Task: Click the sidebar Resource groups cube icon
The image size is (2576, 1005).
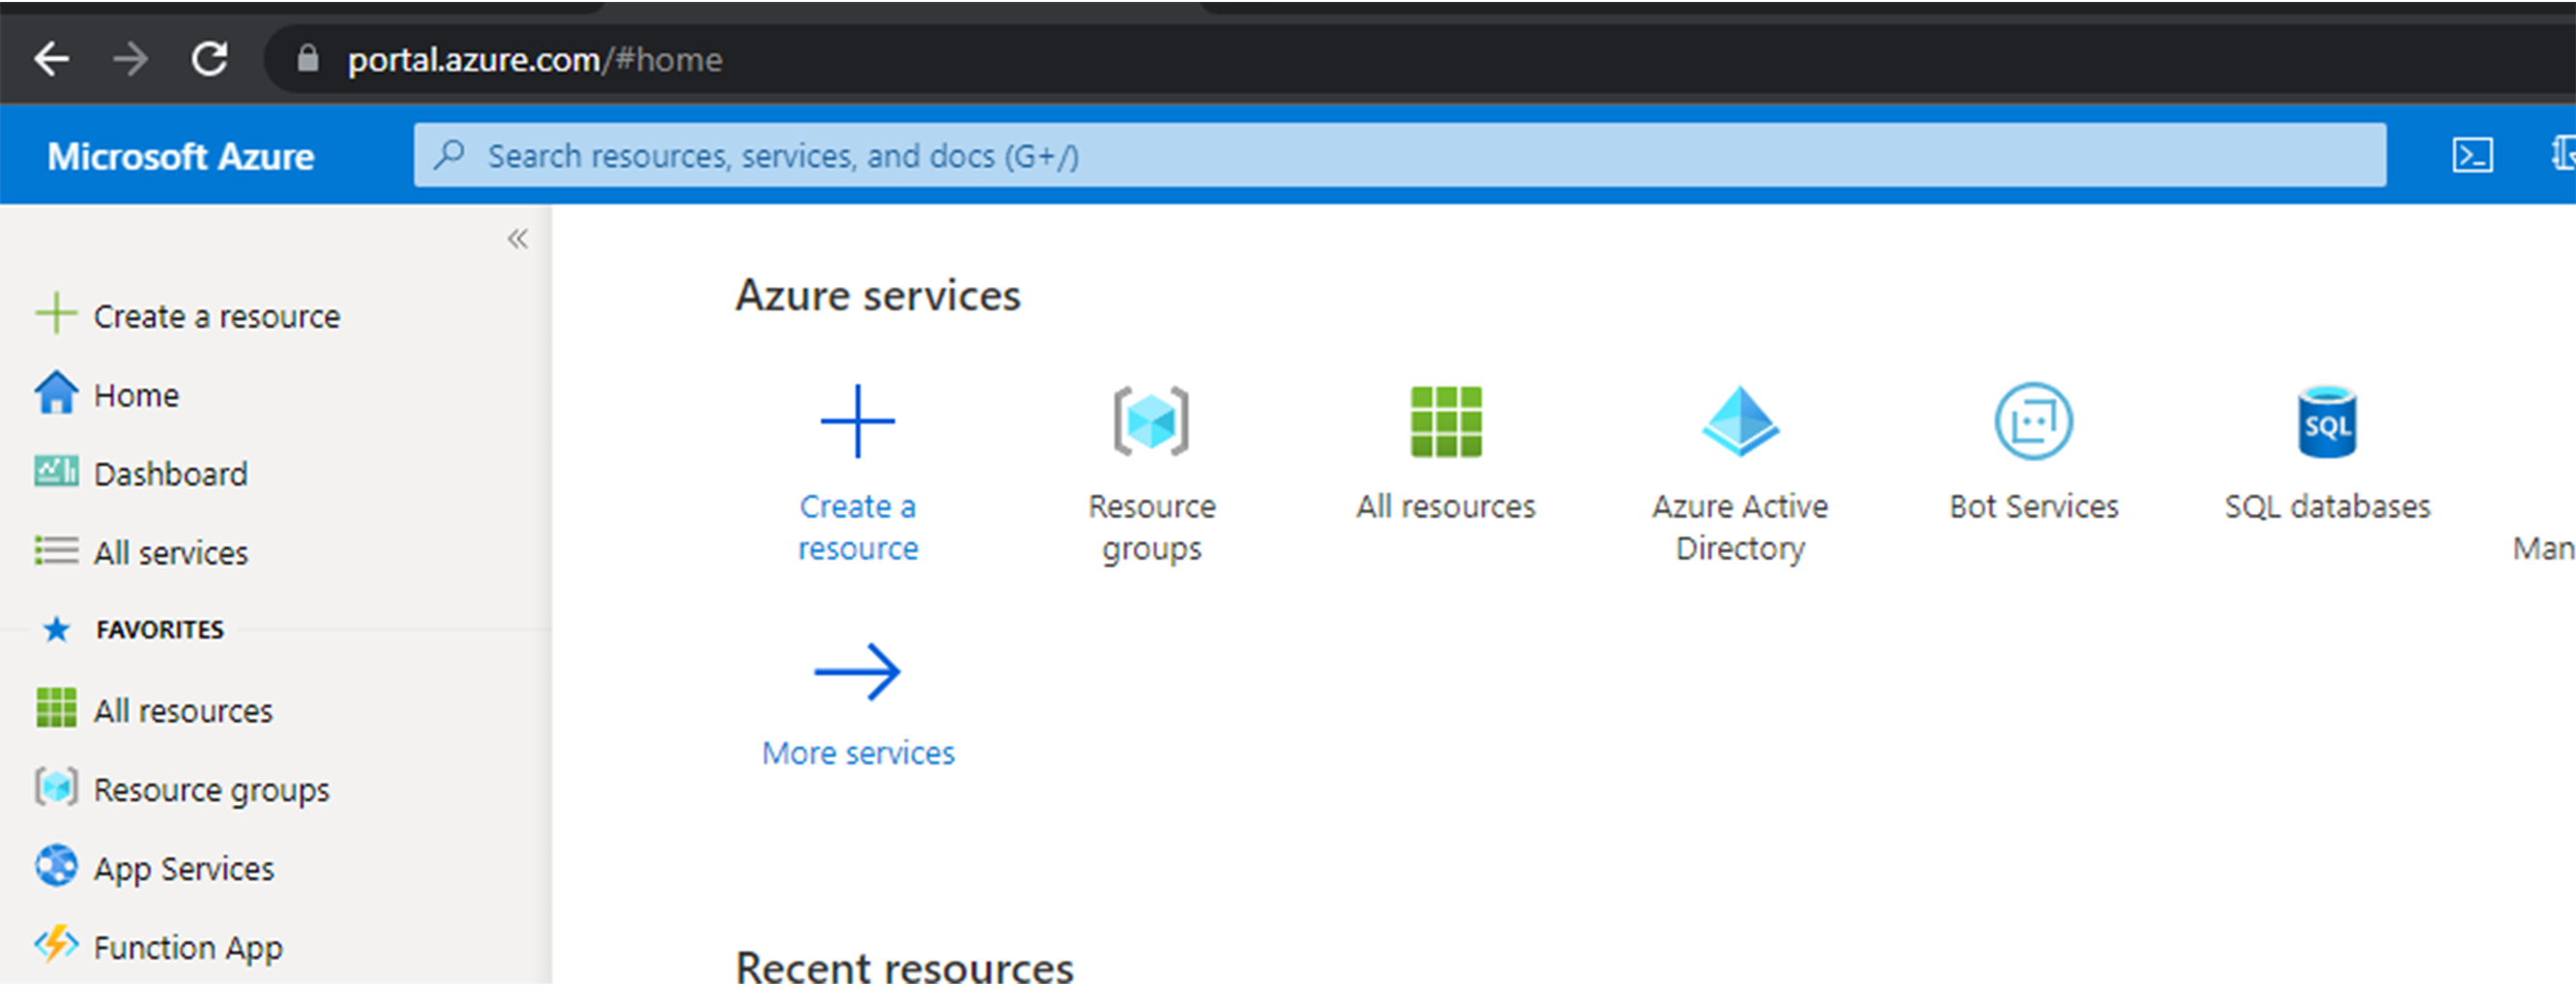Action: click(x=56, y=787)
